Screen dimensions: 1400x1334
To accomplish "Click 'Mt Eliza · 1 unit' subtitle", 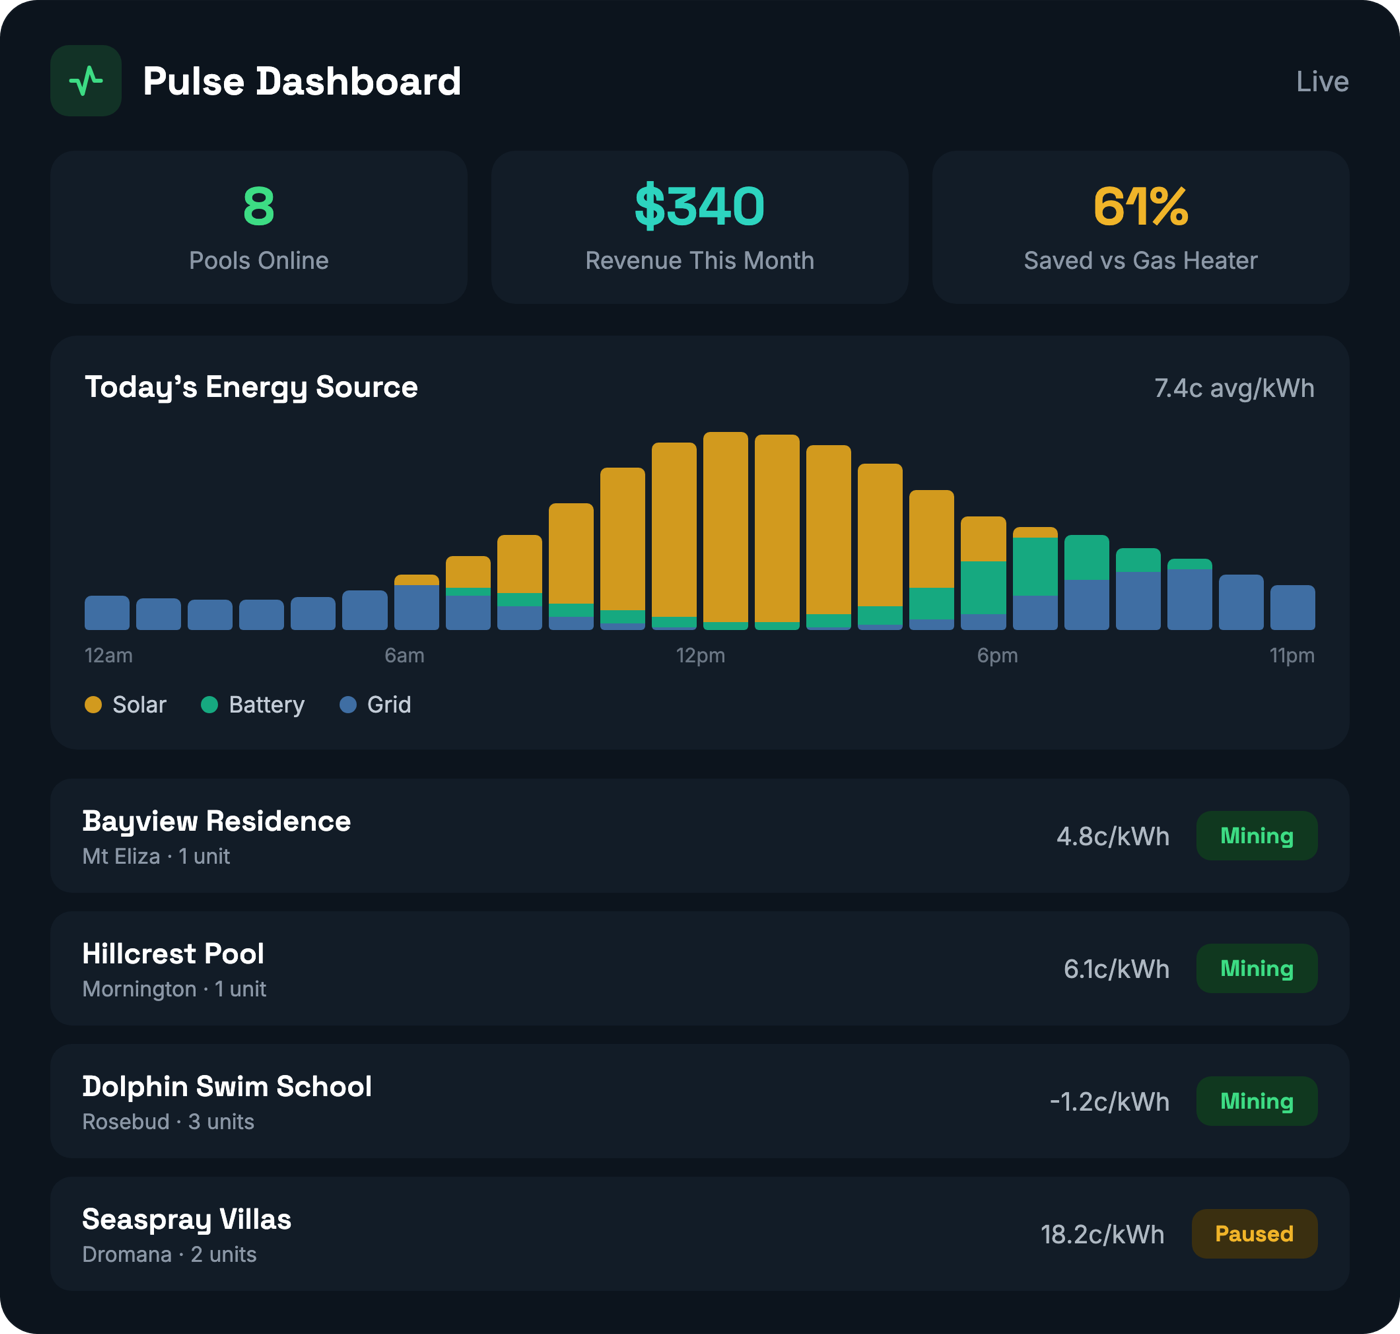I will (156, 857).
